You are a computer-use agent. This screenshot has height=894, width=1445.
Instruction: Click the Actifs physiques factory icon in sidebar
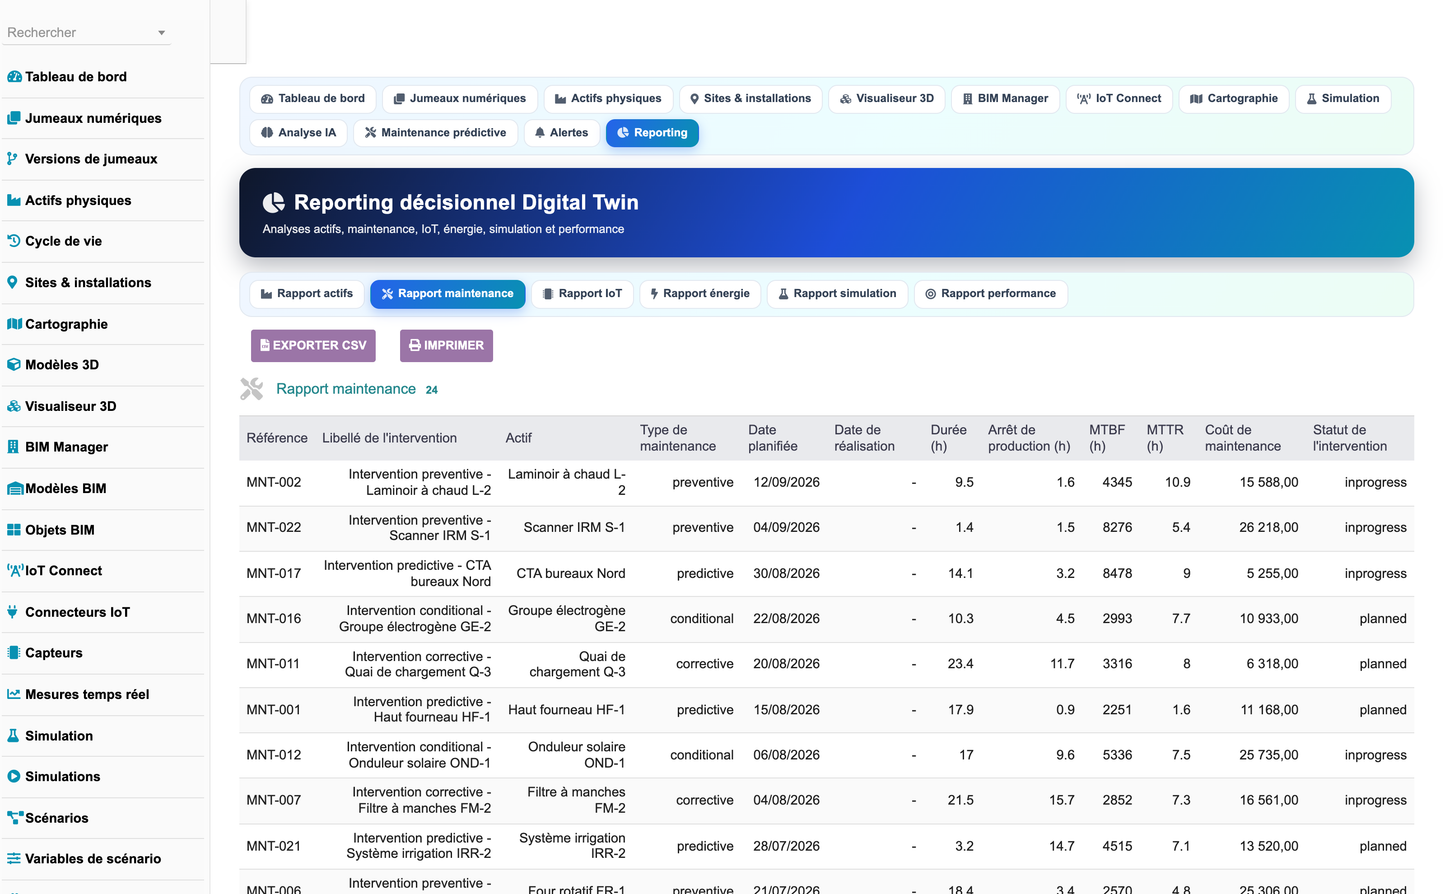click(x=14, y=200)
